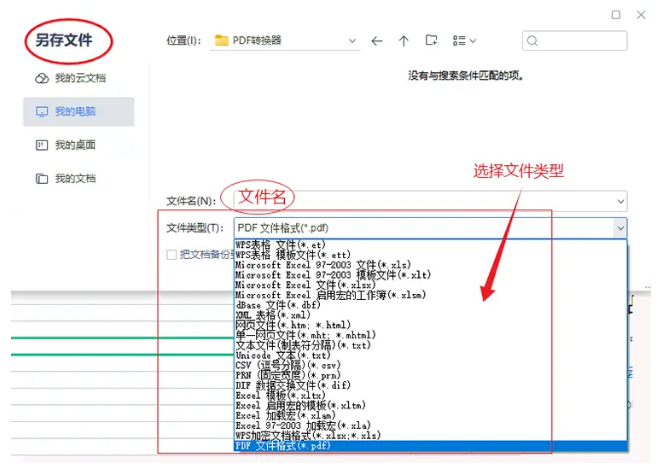The image size is (659, 470).
Task: Change the file list view mode
Action: click(x=464, y=41)
